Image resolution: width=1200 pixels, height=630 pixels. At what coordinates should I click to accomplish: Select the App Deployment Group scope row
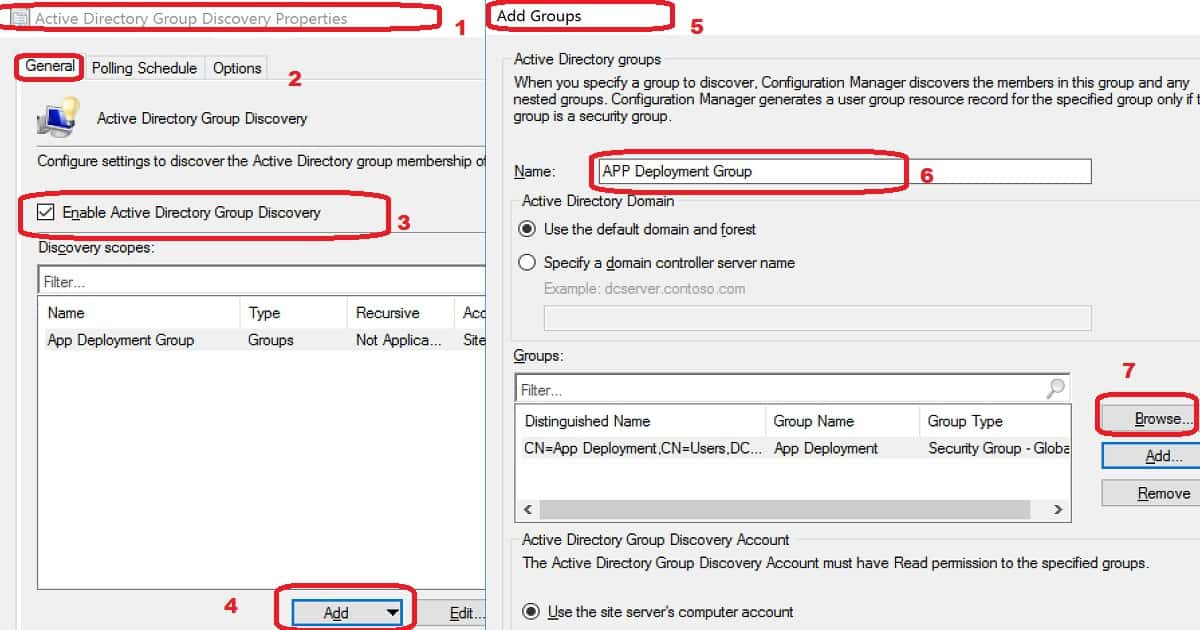[121, 340]
